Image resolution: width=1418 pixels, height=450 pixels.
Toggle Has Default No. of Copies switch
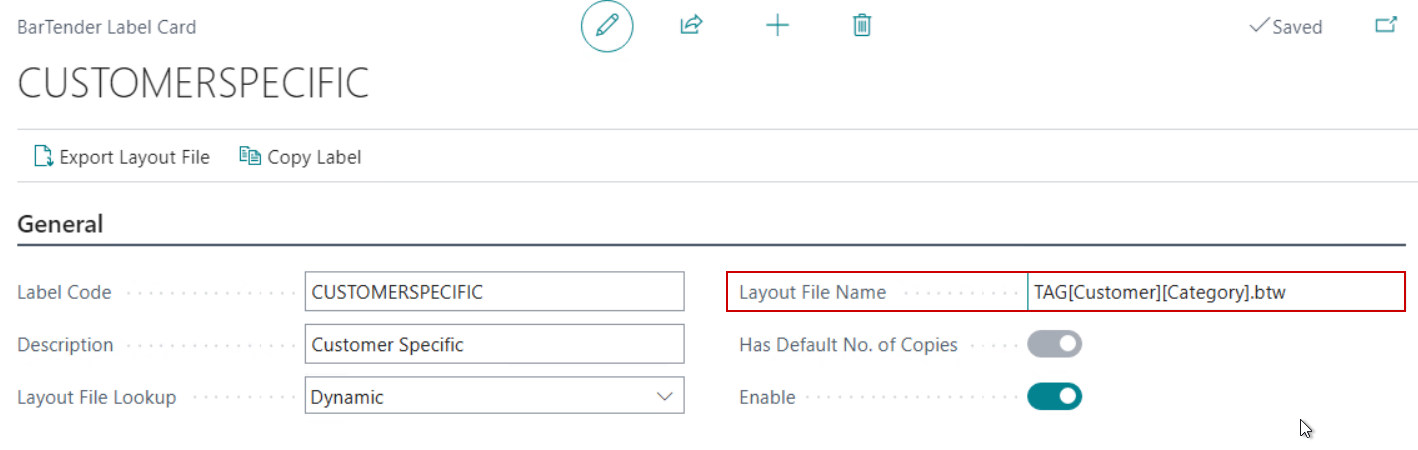pyautogui.click(x=1055, y=345)
